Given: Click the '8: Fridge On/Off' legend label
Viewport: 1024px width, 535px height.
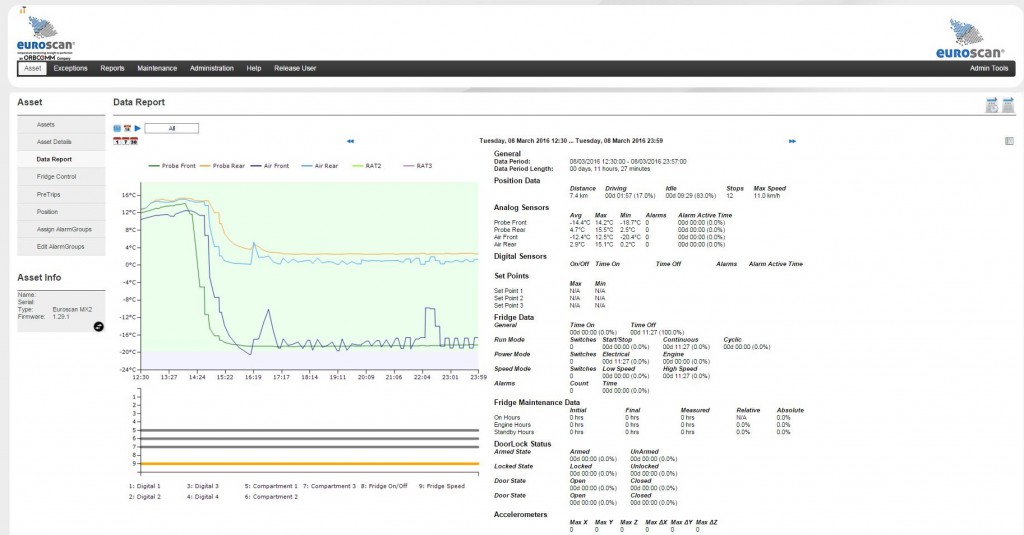Looking at the screenshot, I should tap(384, 486).
